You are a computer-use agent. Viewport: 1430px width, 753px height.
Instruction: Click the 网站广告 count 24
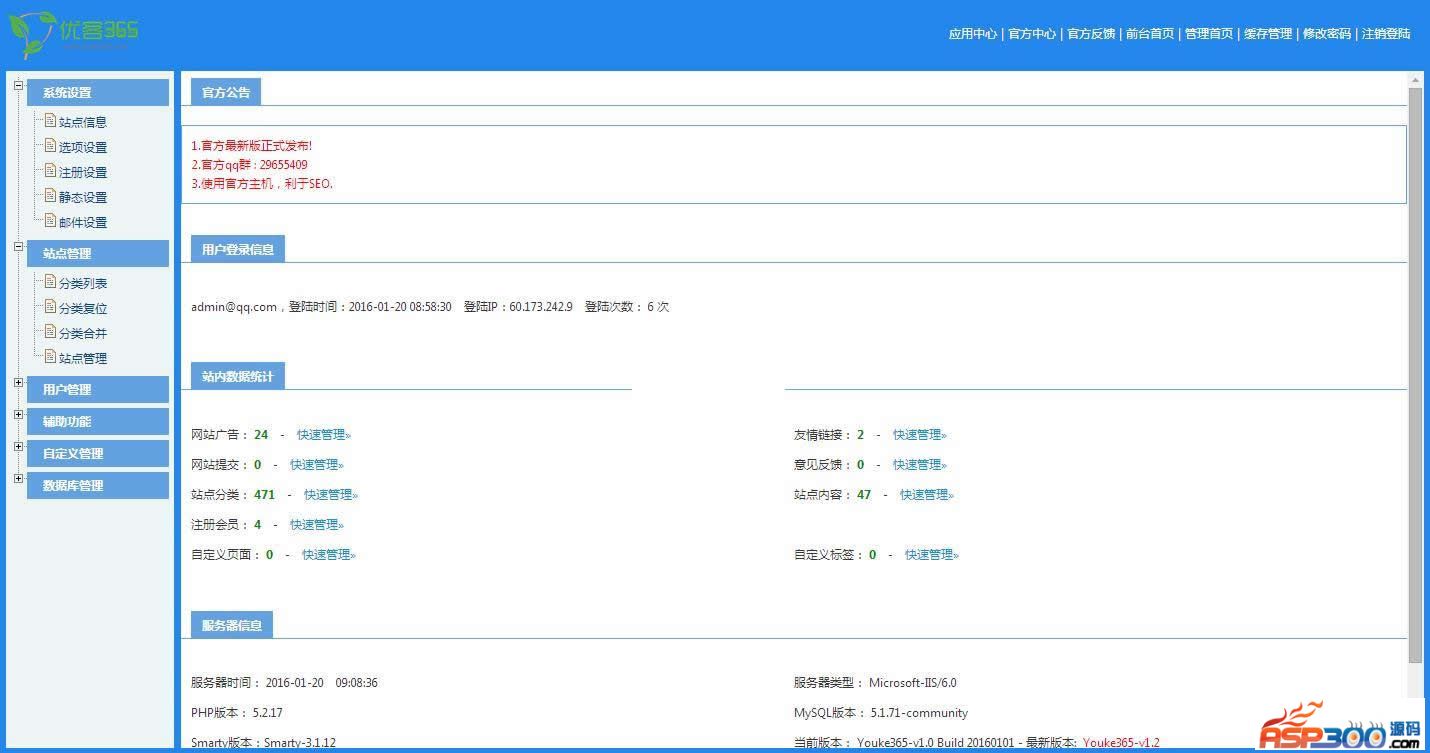pos(261,434)
